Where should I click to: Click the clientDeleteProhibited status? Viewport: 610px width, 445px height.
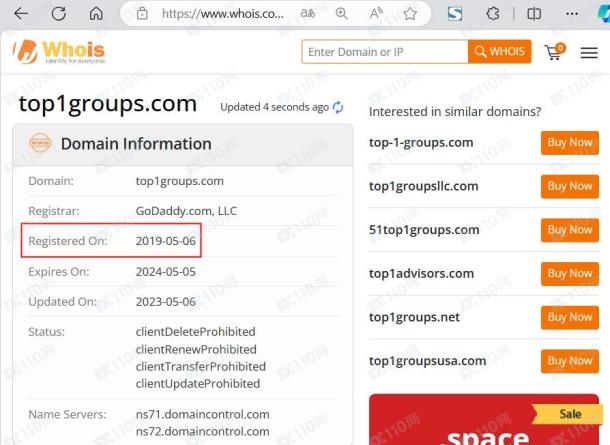click(195, 332)
